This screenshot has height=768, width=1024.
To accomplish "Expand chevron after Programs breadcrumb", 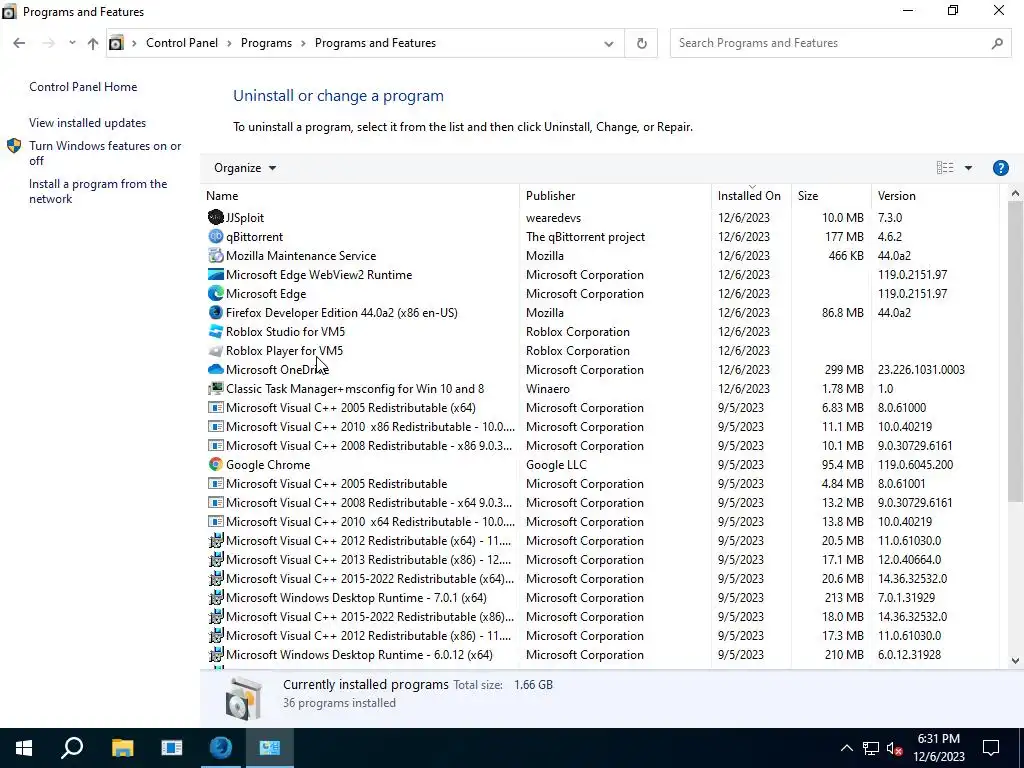I will click(x=304, y=43).
